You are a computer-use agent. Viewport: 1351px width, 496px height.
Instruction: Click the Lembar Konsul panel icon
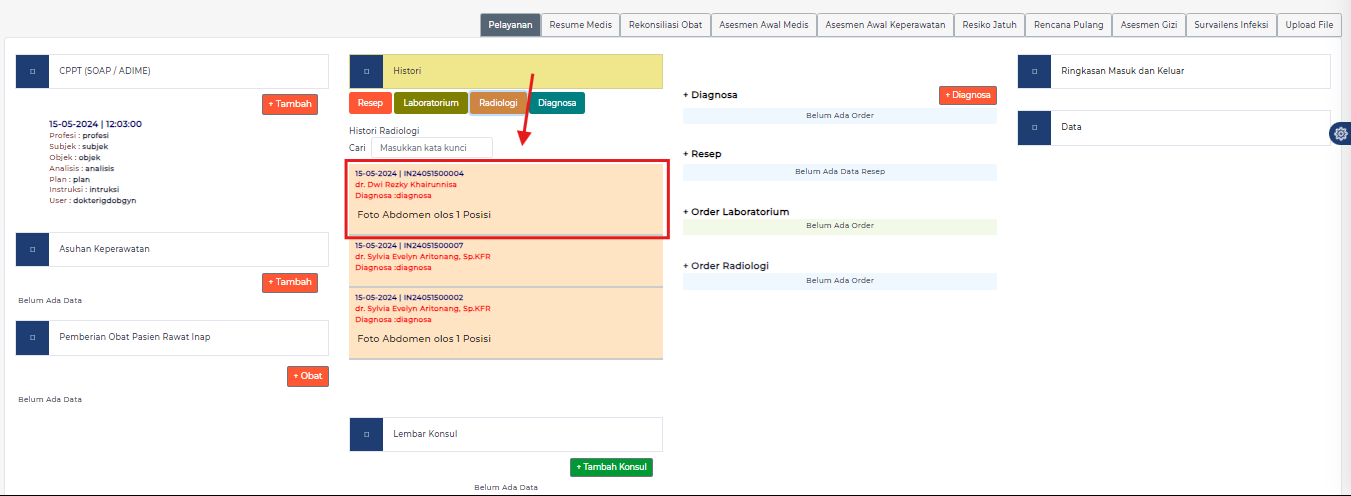coord(366,434)
